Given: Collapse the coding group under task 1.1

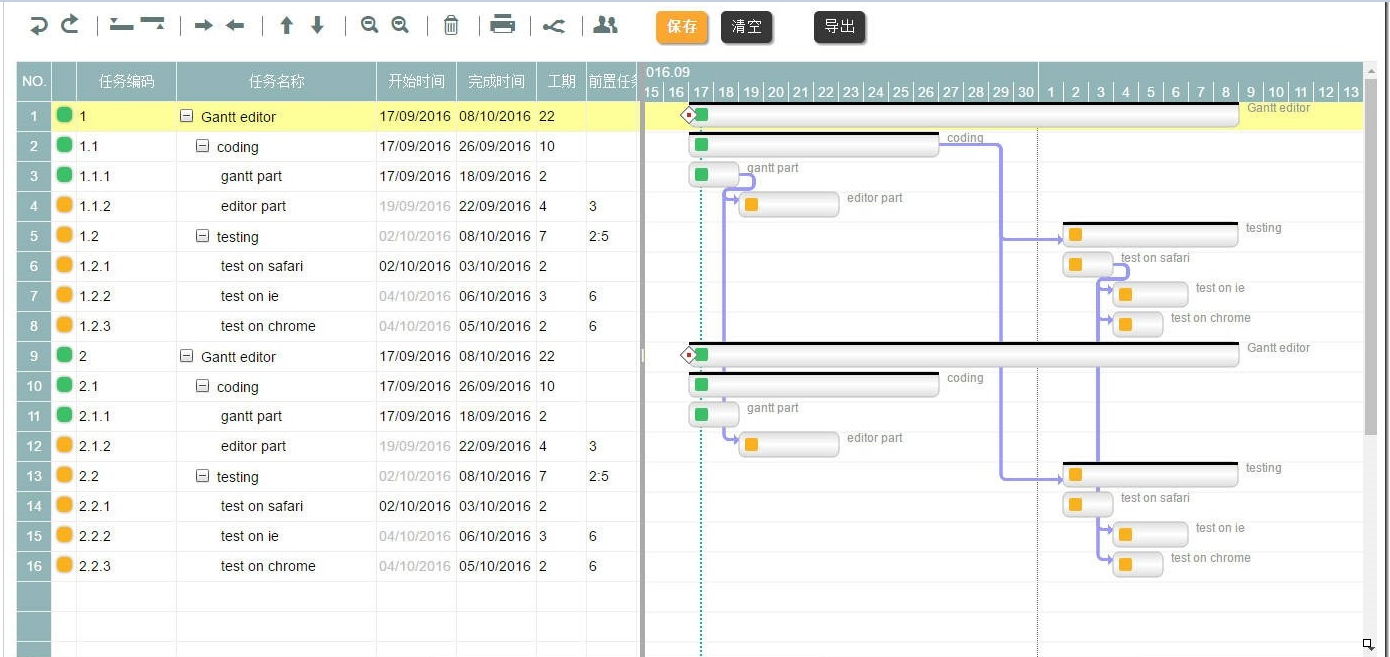Looking at the screenshot, I should [203, 146].
